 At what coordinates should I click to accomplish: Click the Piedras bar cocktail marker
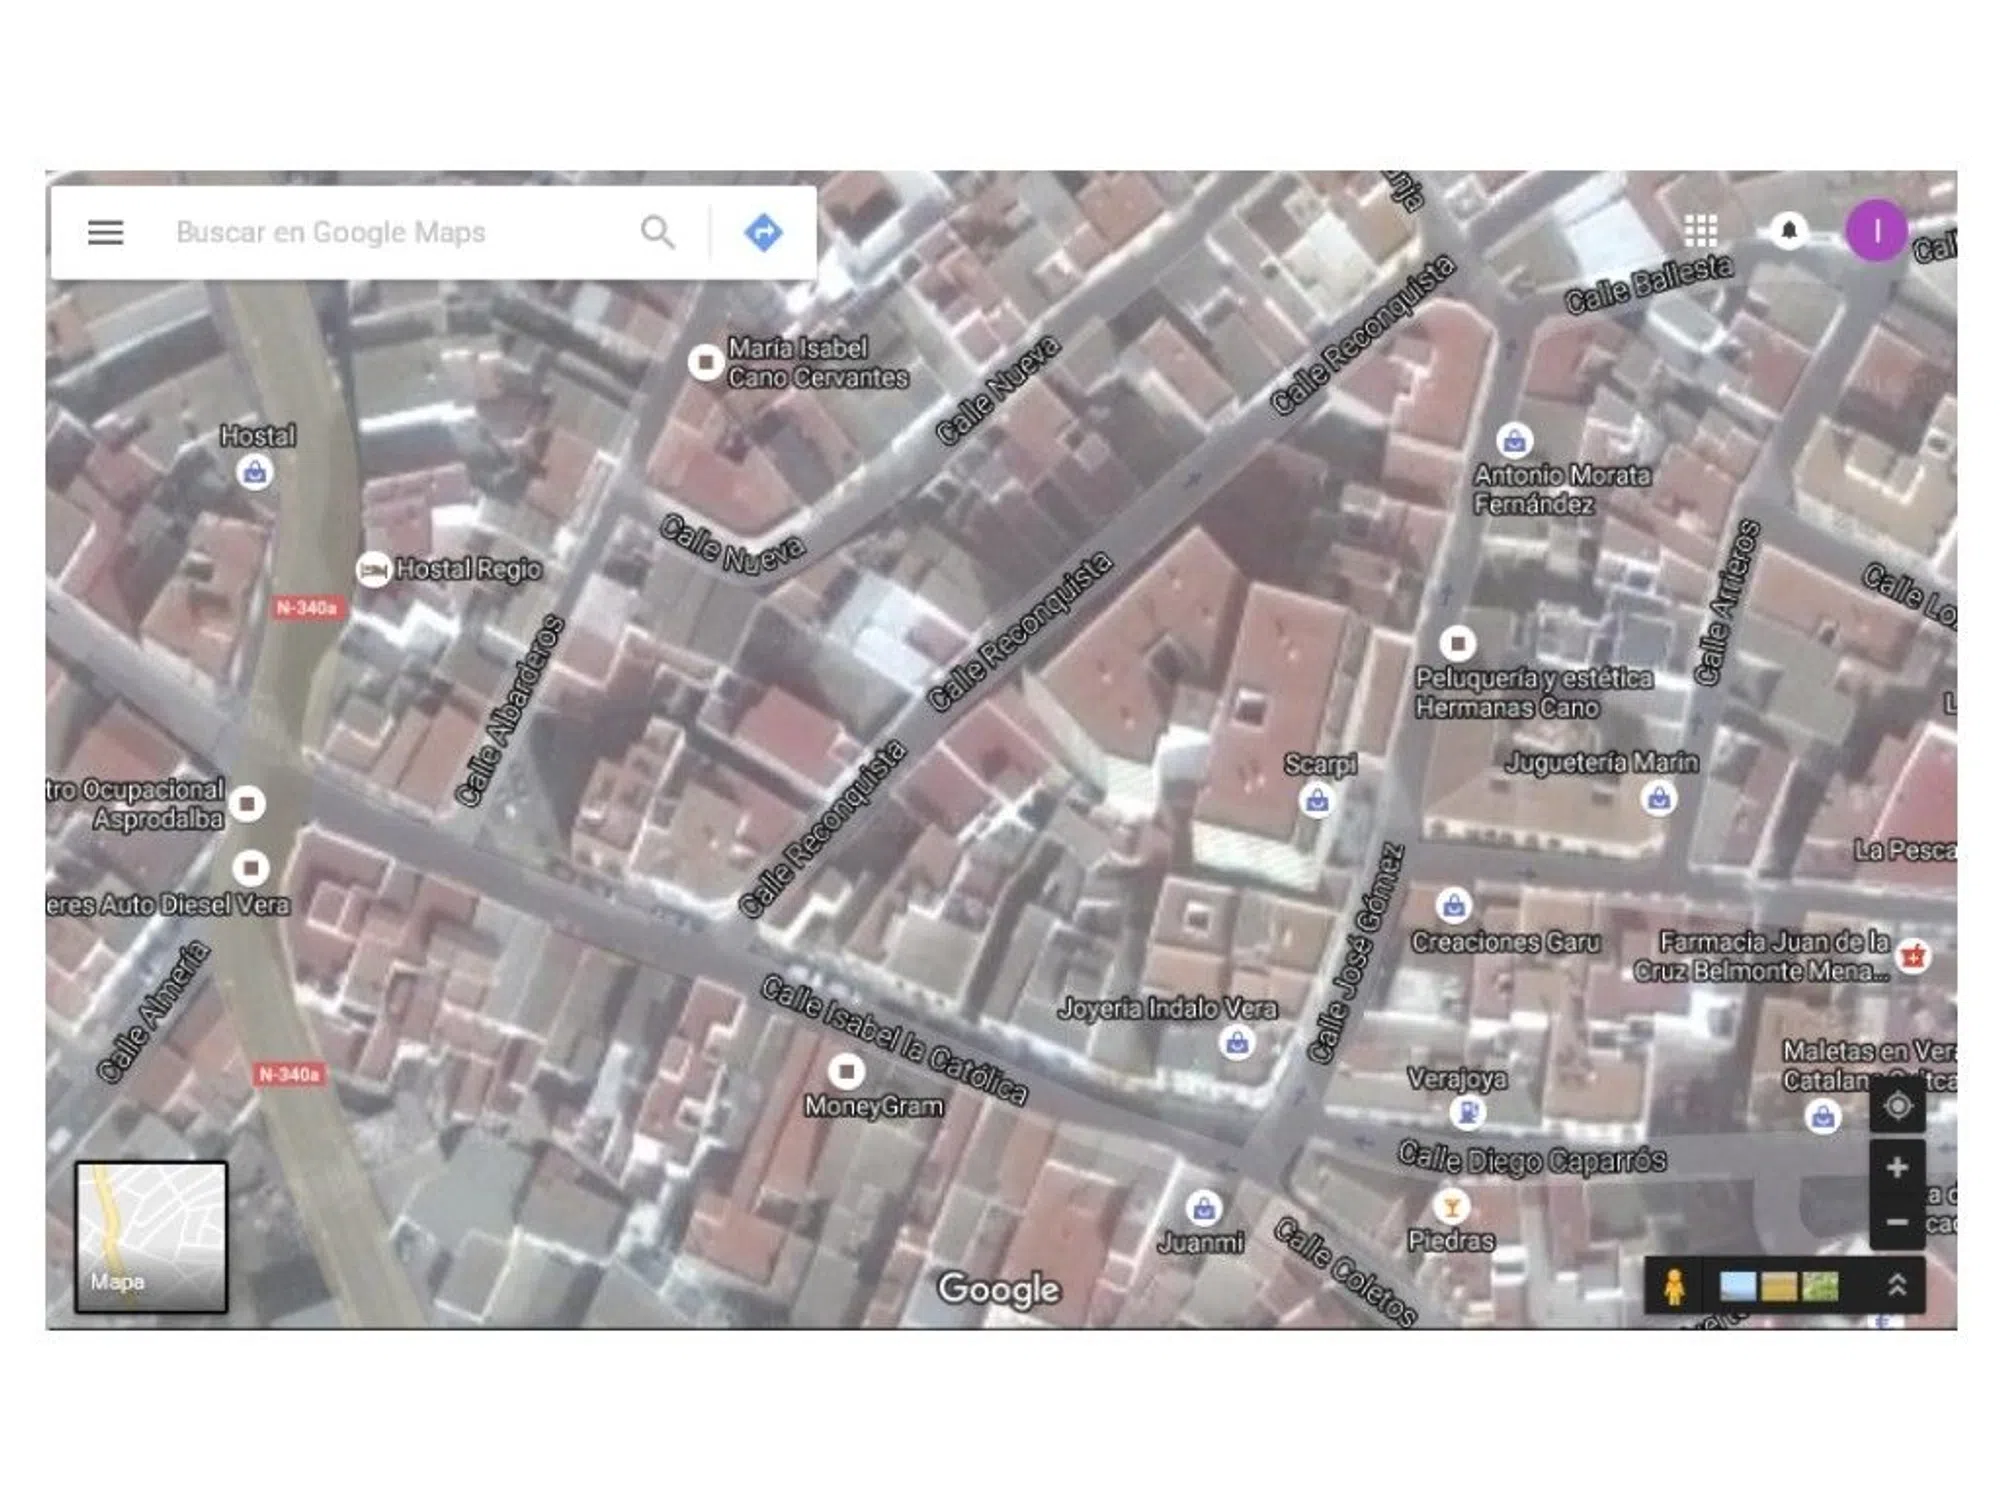coord(1450,1207)
